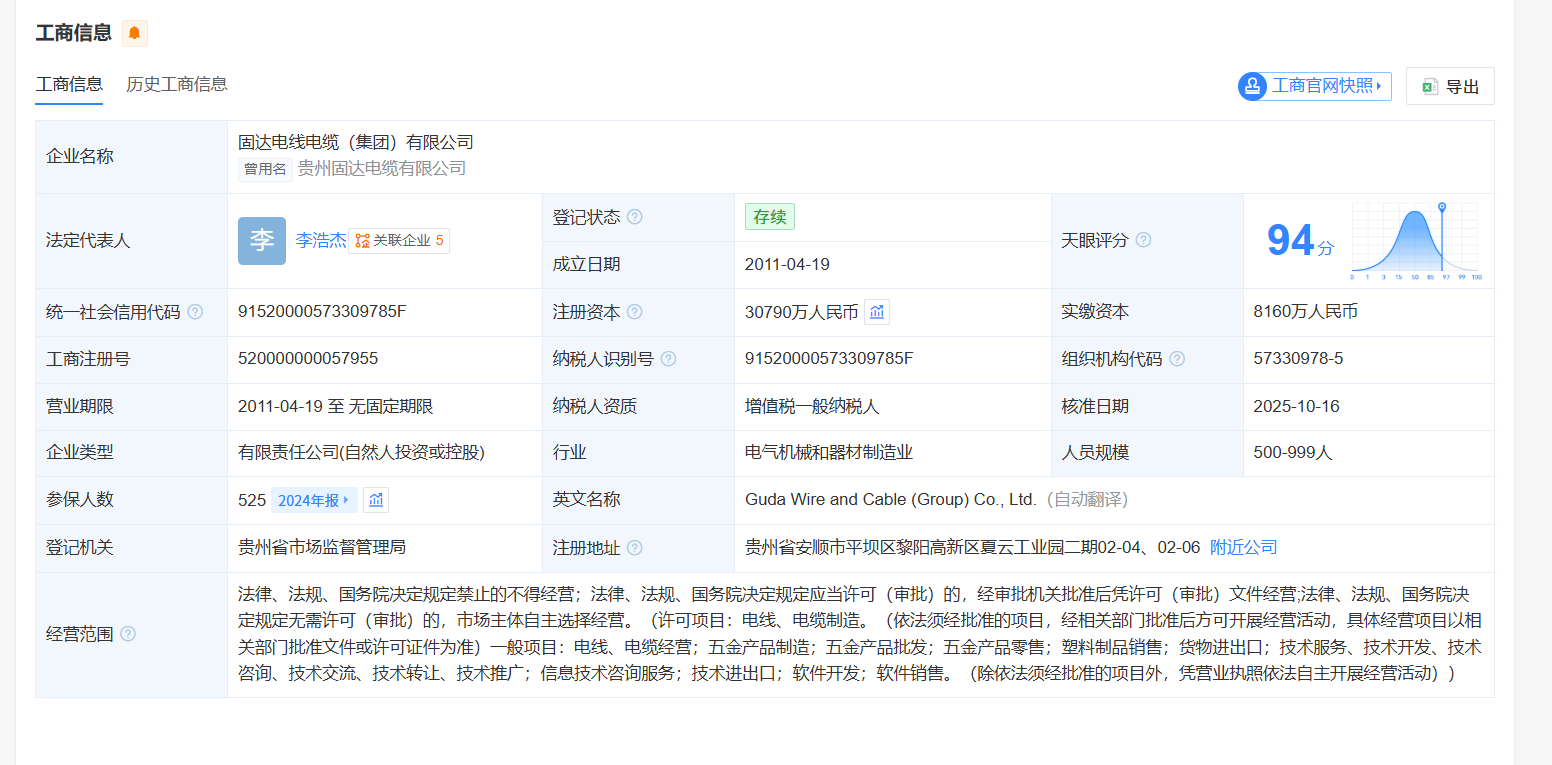
Task: Click help icon beside 组织机构代码
Action: [x=1177, y=359]
